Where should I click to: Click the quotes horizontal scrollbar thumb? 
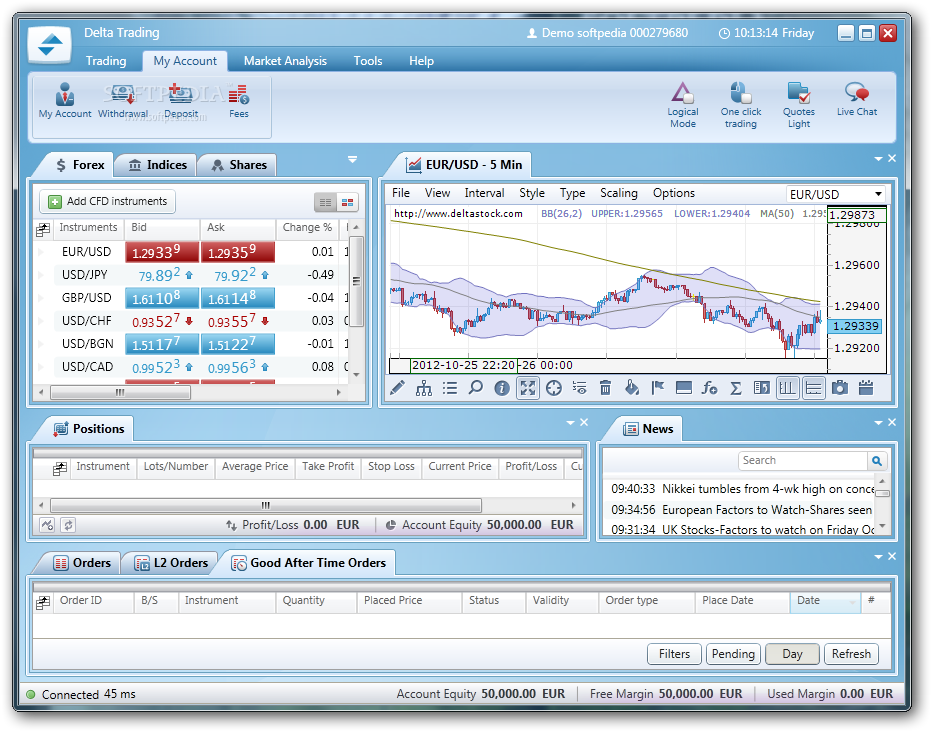121,392
